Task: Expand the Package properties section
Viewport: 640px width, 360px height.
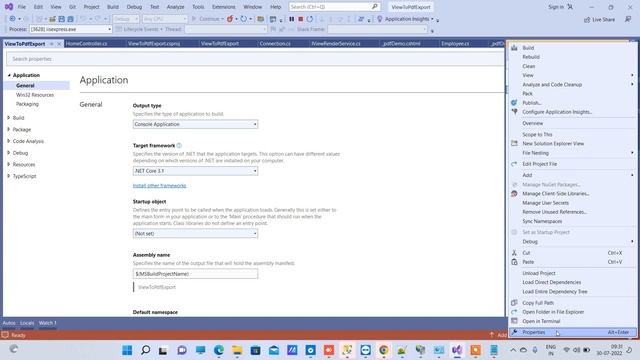Action: [x=9, y=129]
